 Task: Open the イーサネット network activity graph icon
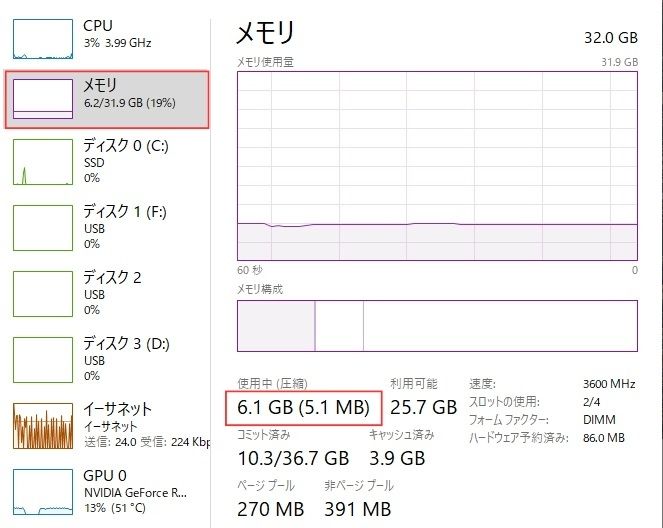coord(43,426)
